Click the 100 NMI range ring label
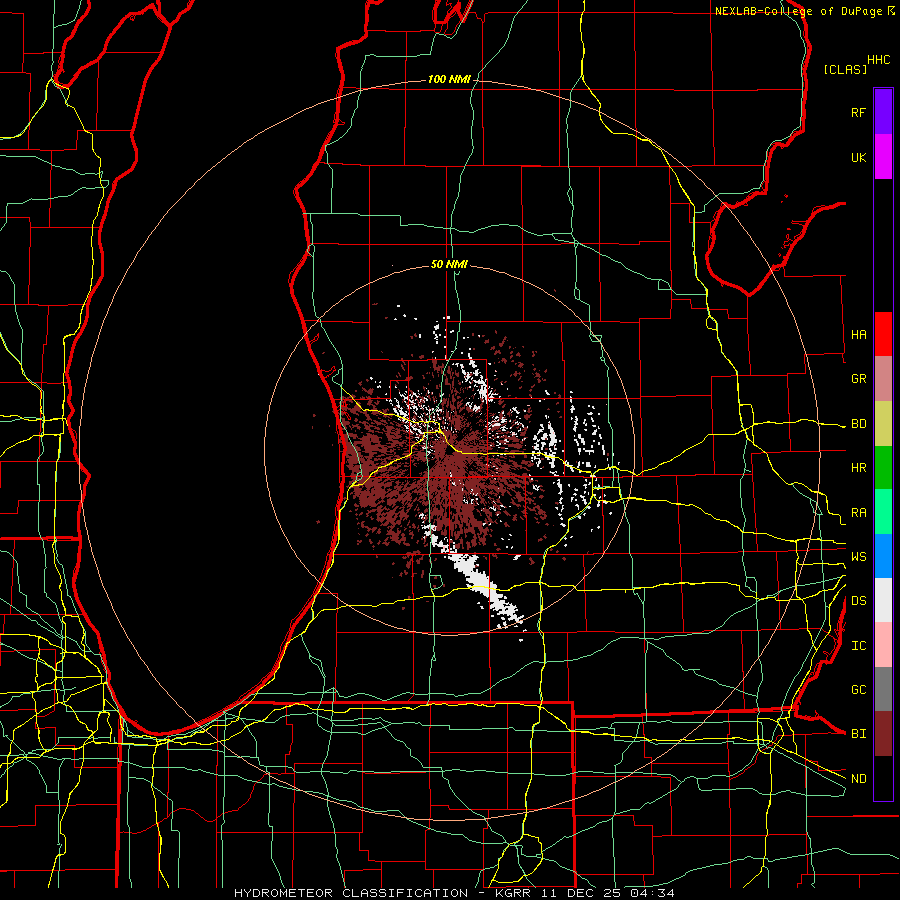This screenshot has width=900, height=900. (x=449, y=79)
